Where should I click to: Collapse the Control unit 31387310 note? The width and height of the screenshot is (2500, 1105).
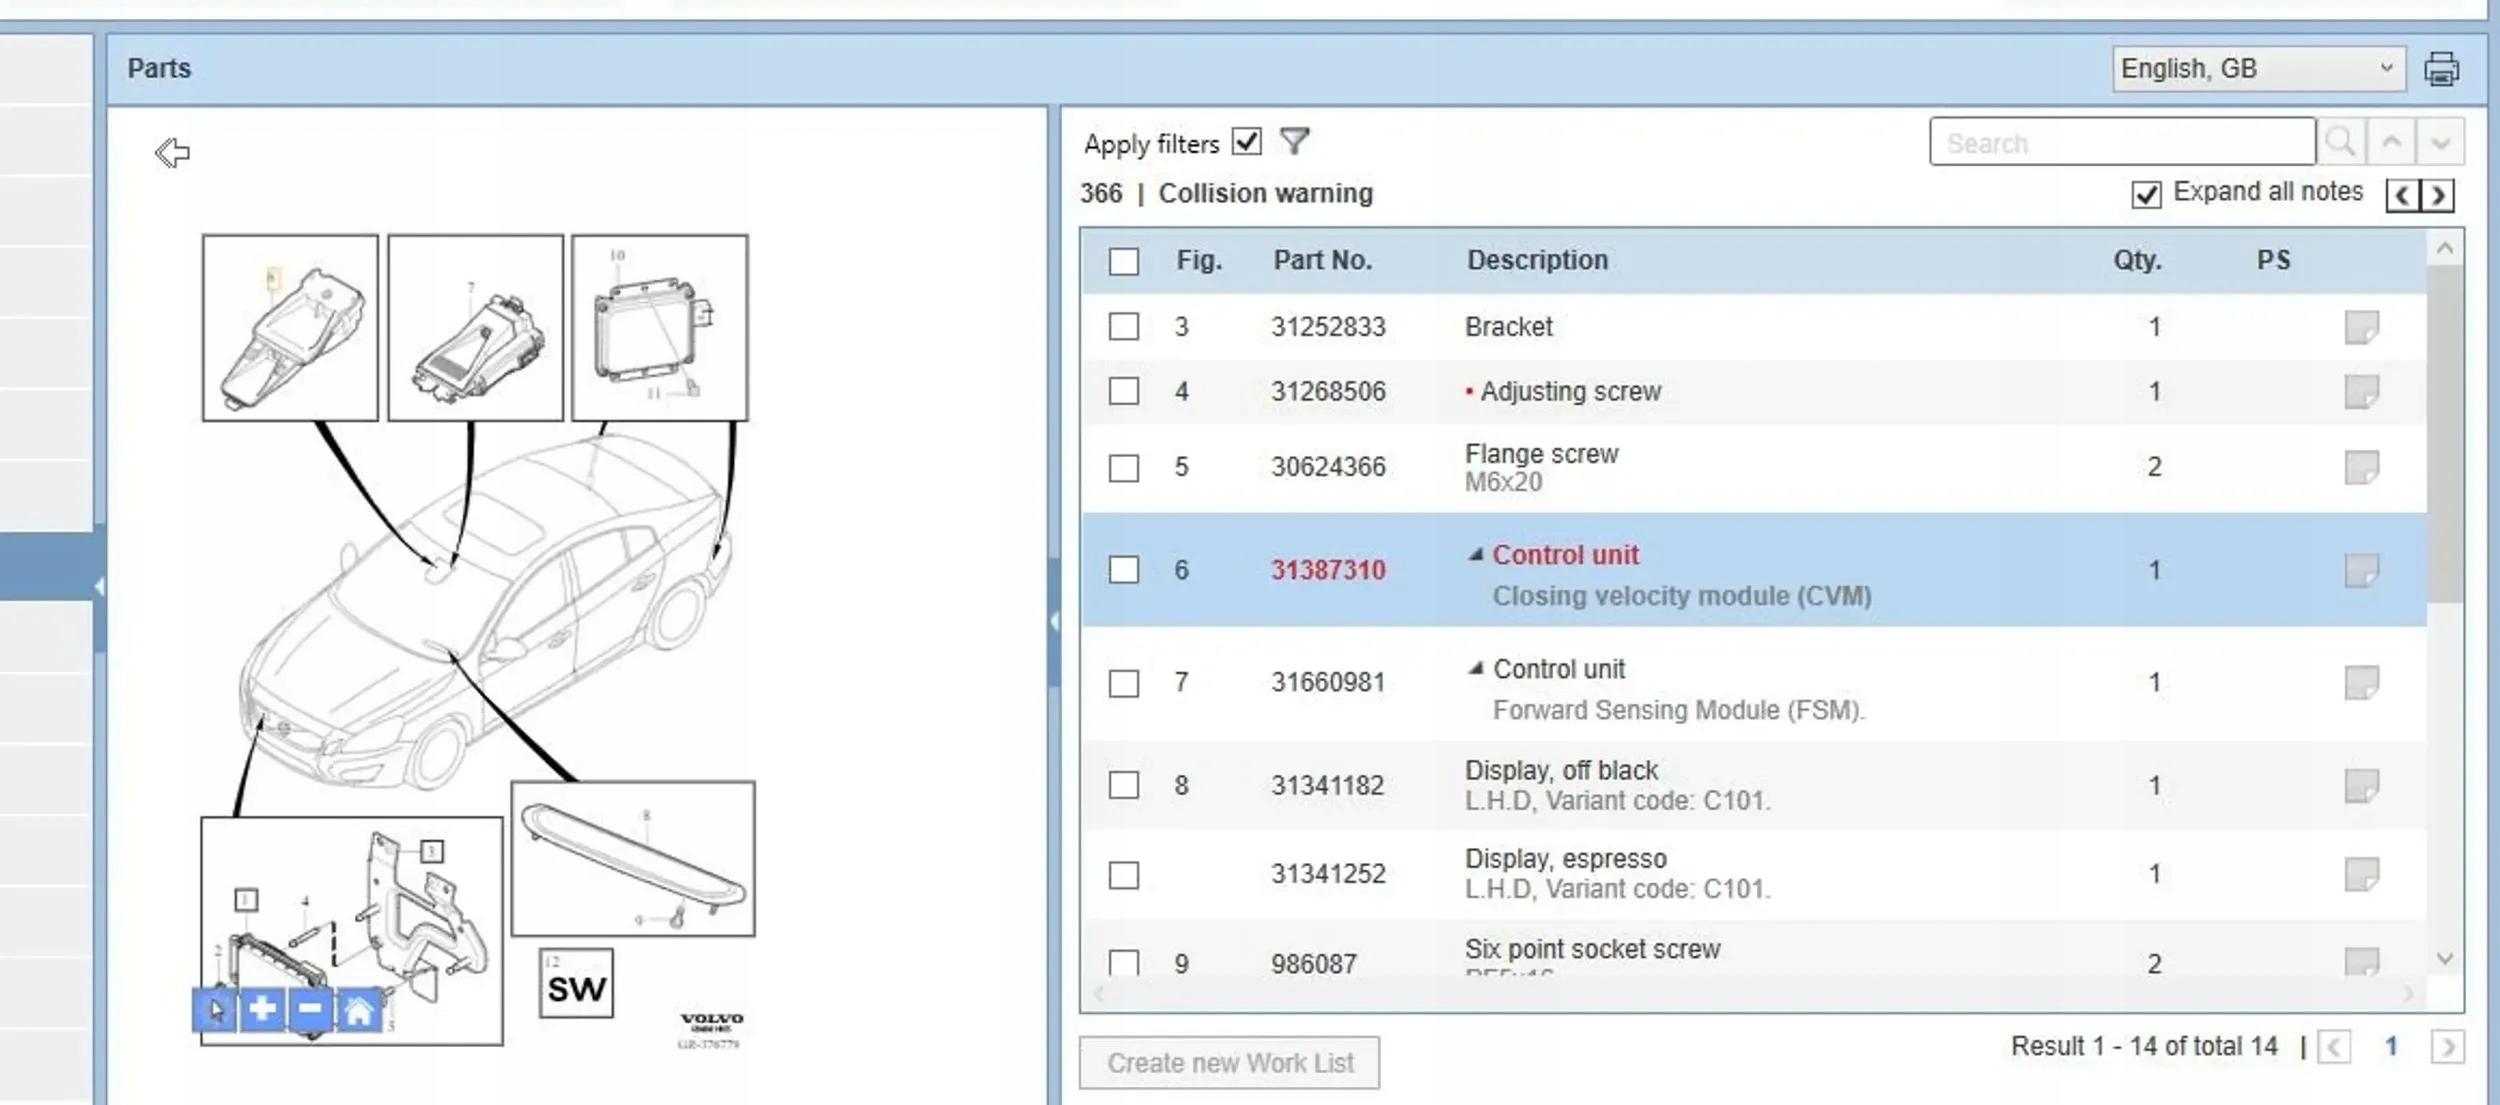coord(1475,555)
